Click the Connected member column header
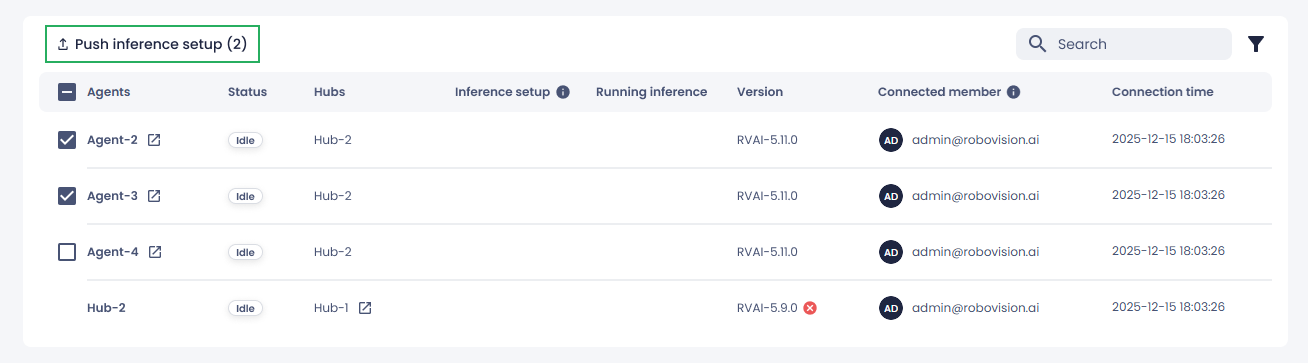This screenshot has height=363, width=1308. [939, 92]
